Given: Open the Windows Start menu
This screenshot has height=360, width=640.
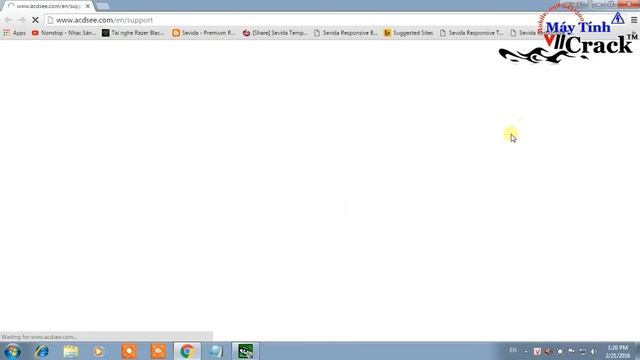Looking at the screenshot, I should 12,351.
